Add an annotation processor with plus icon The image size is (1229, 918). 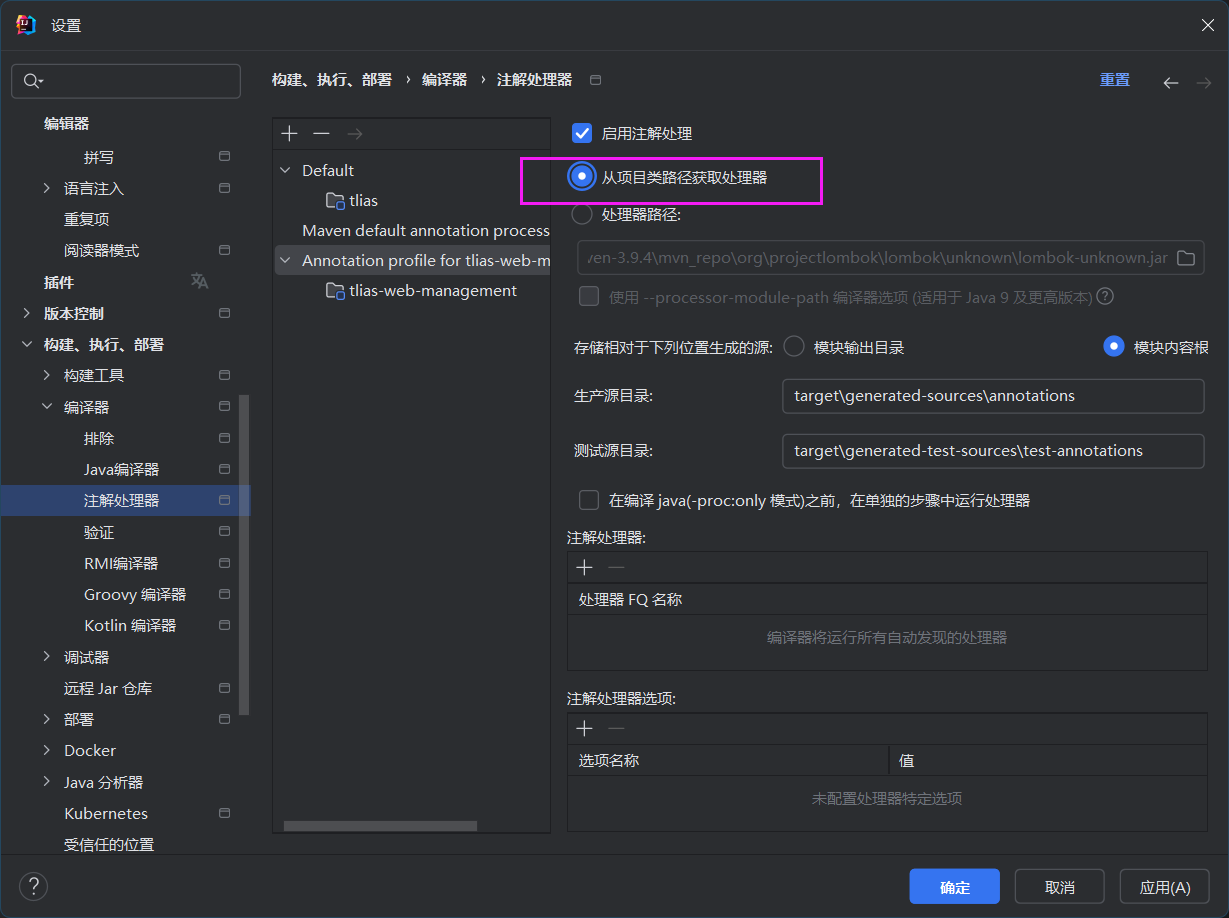[x=585, y=567]
